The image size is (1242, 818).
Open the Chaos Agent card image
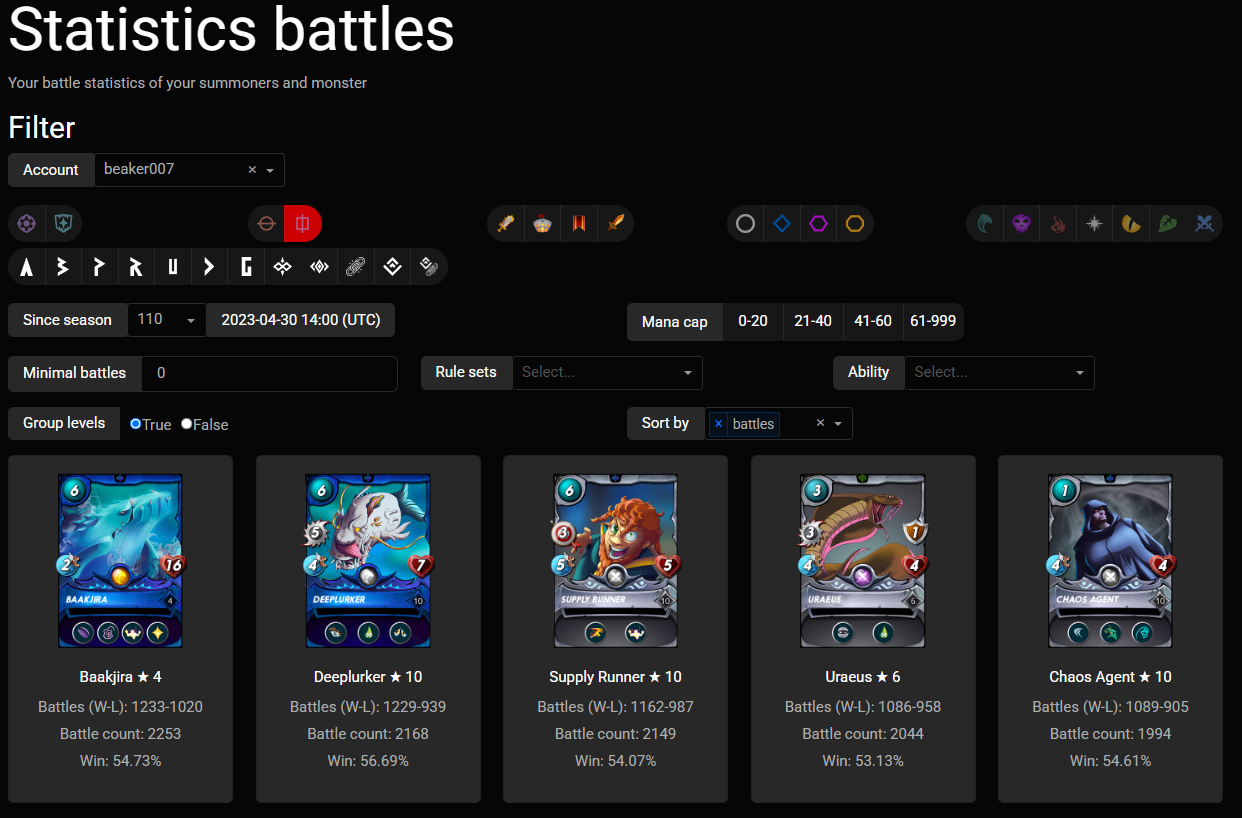tap(1110, 561)
